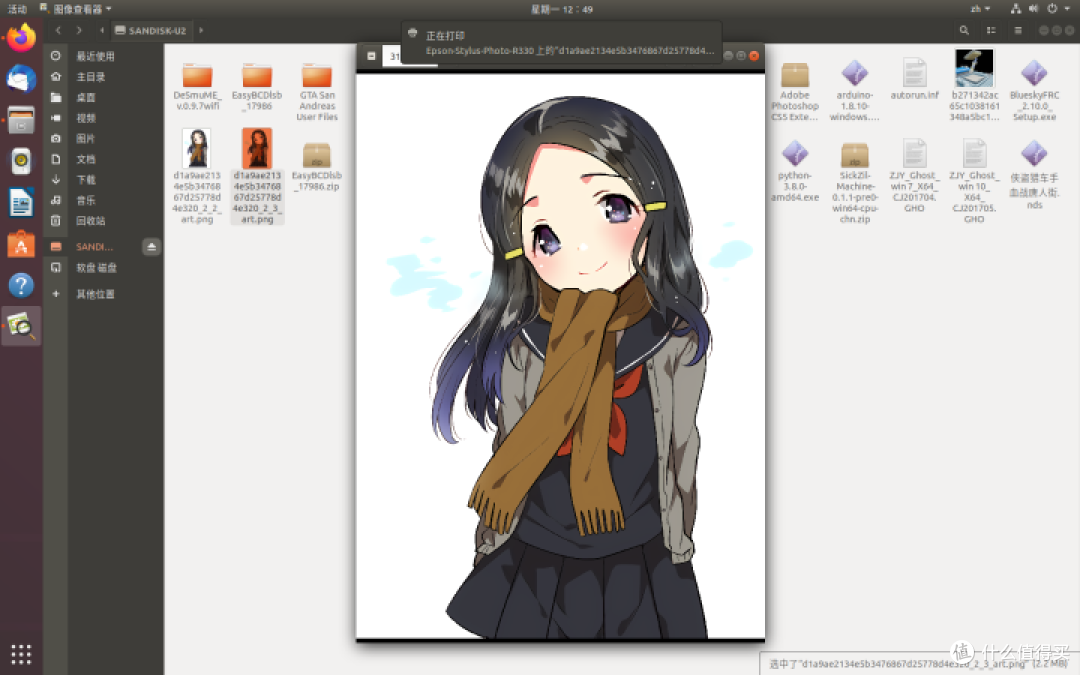Image resolution: width=1080 pixels, height=675 pixels.
Task: Open the zh input language menu
Action: [x=980, y=9]
